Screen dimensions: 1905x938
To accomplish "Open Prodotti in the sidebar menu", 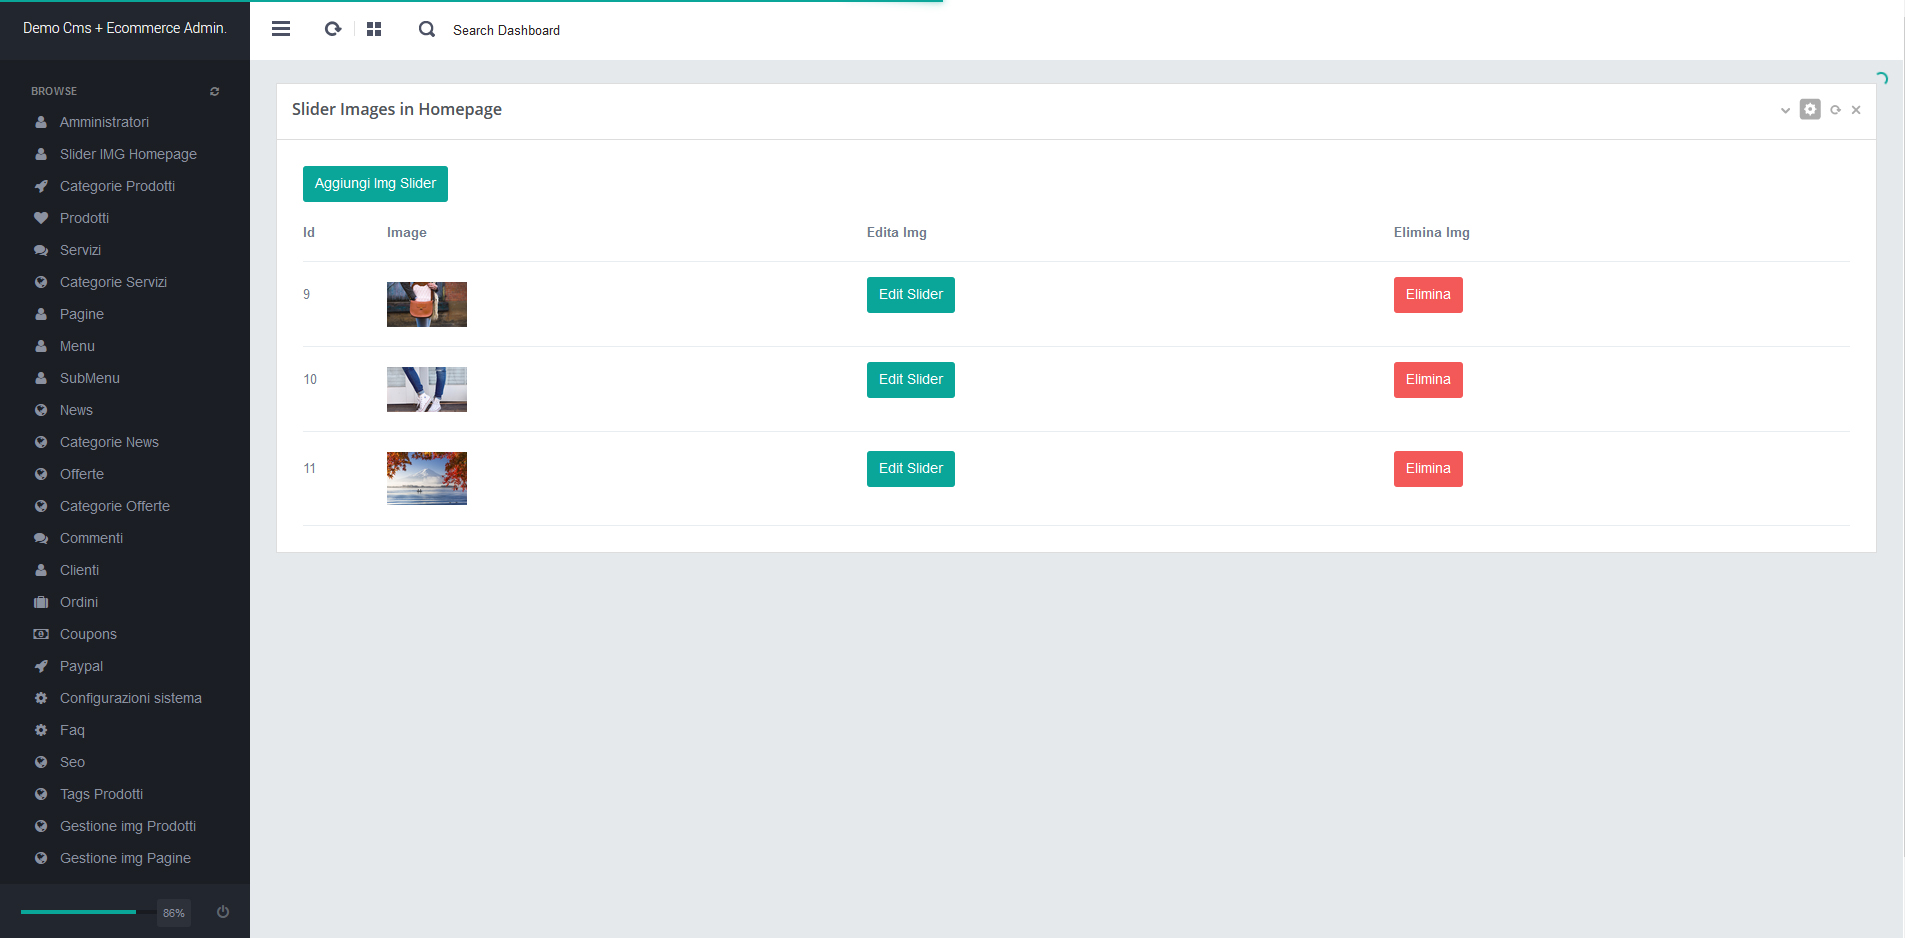I will click(84, 218).
